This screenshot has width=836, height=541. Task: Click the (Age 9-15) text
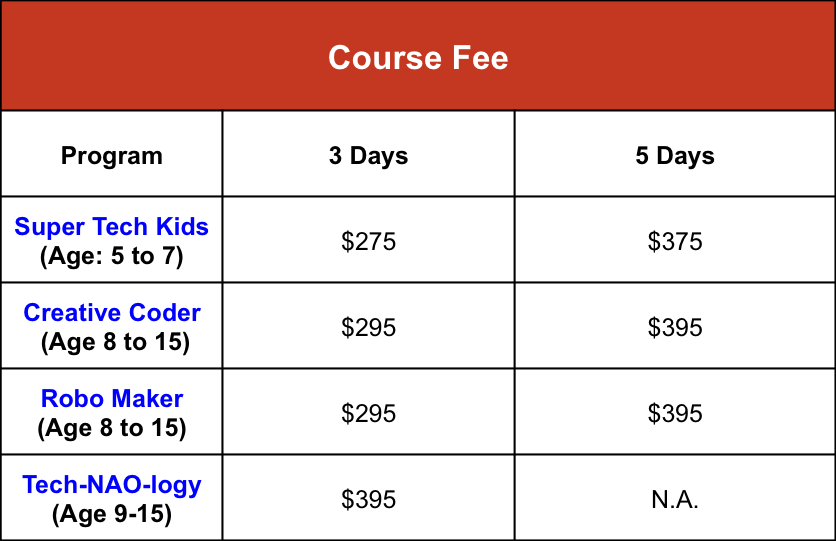(x=112, y=514)
